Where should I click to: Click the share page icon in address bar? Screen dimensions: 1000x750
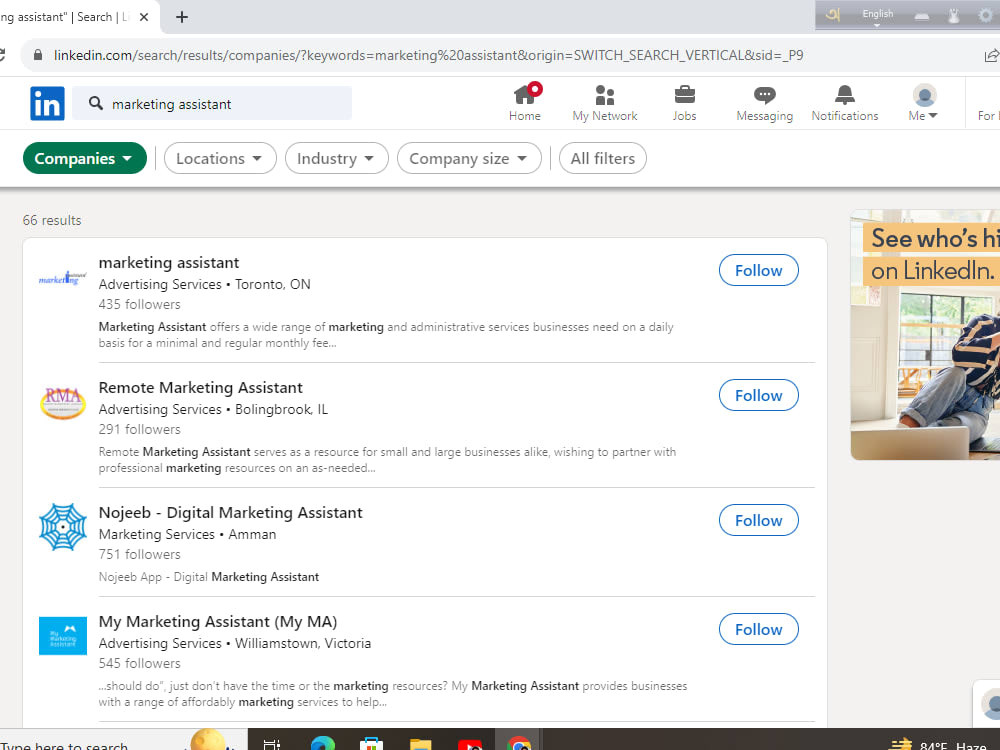(x=991, y=55)
